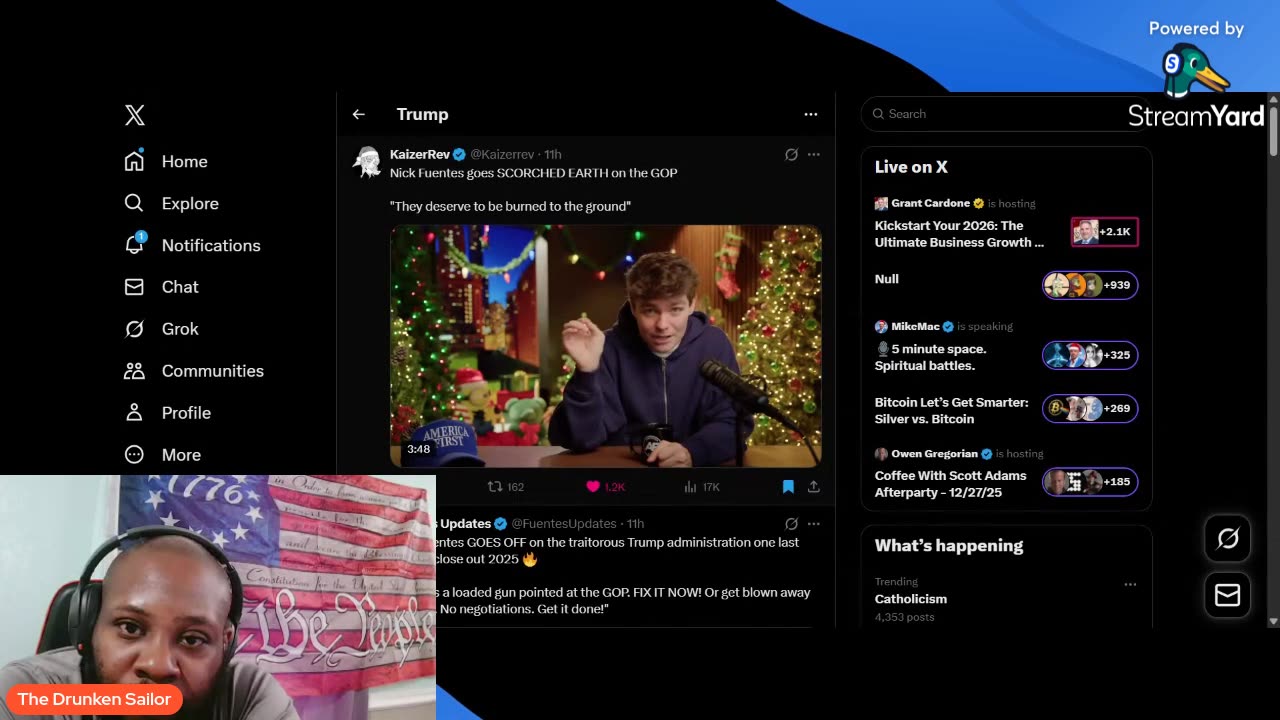Click the +939 listeners badge

click(x=1090, y=285)
